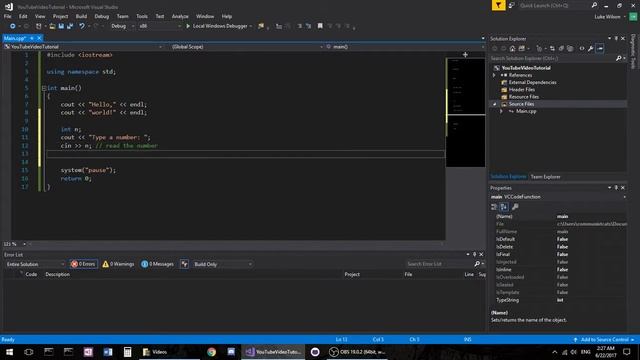Screen dimensions: 640x360
Task: Close the Main.cpp tab
Action: point(39,38)
